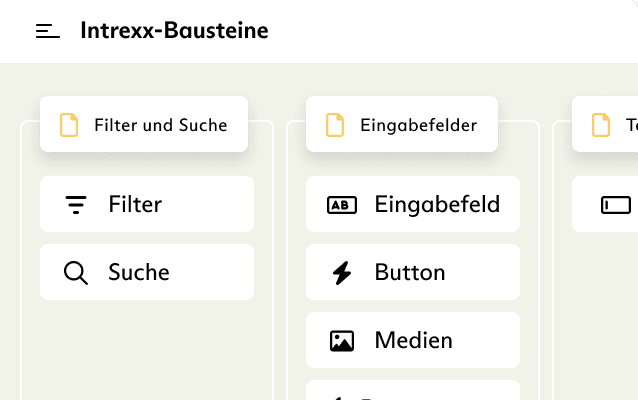
Task: Click the page icon in the third column header
Action: coord(601,125)
